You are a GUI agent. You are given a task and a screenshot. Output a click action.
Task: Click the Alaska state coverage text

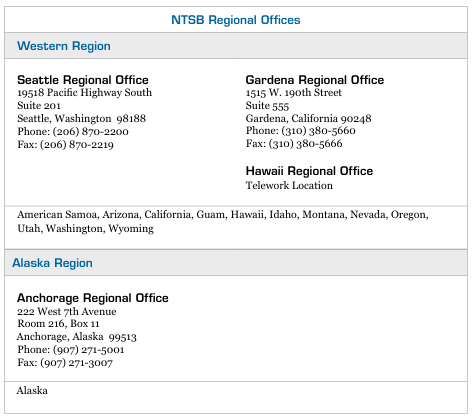click(x=32, y=390)
